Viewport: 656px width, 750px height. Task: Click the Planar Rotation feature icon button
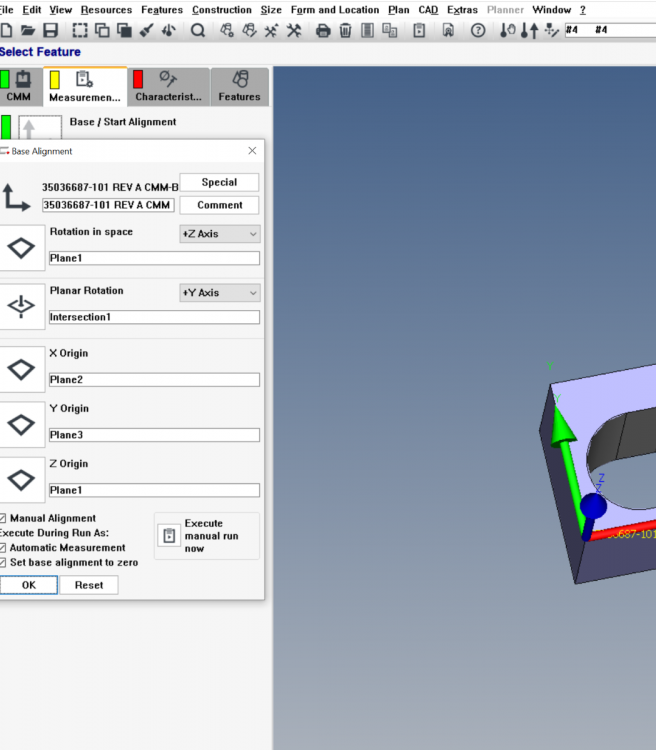21,307
